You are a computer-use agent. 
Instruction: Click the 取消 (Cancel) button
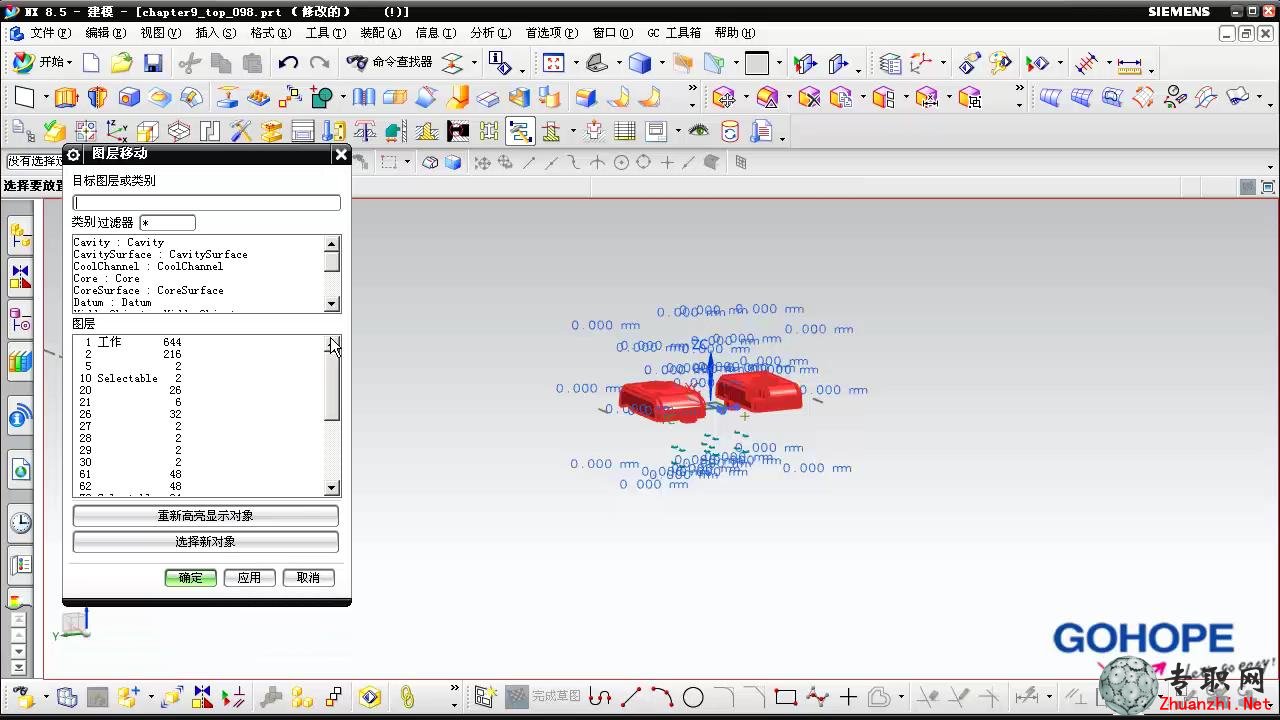pos(308,578)
